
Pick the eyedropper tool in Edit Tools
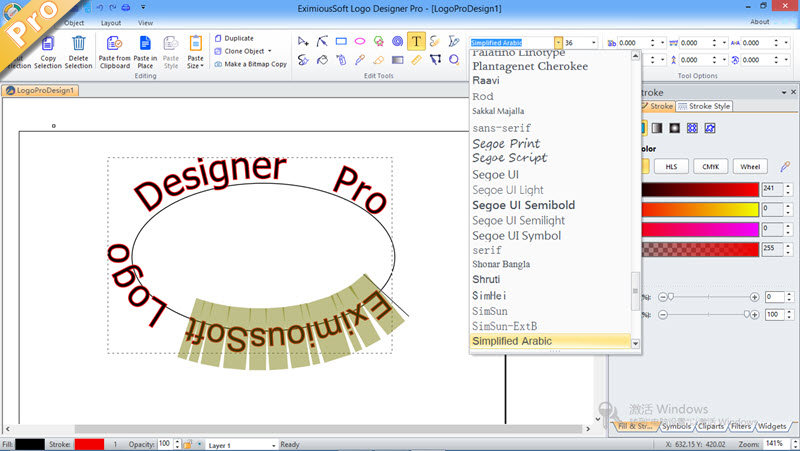(360, 60)
